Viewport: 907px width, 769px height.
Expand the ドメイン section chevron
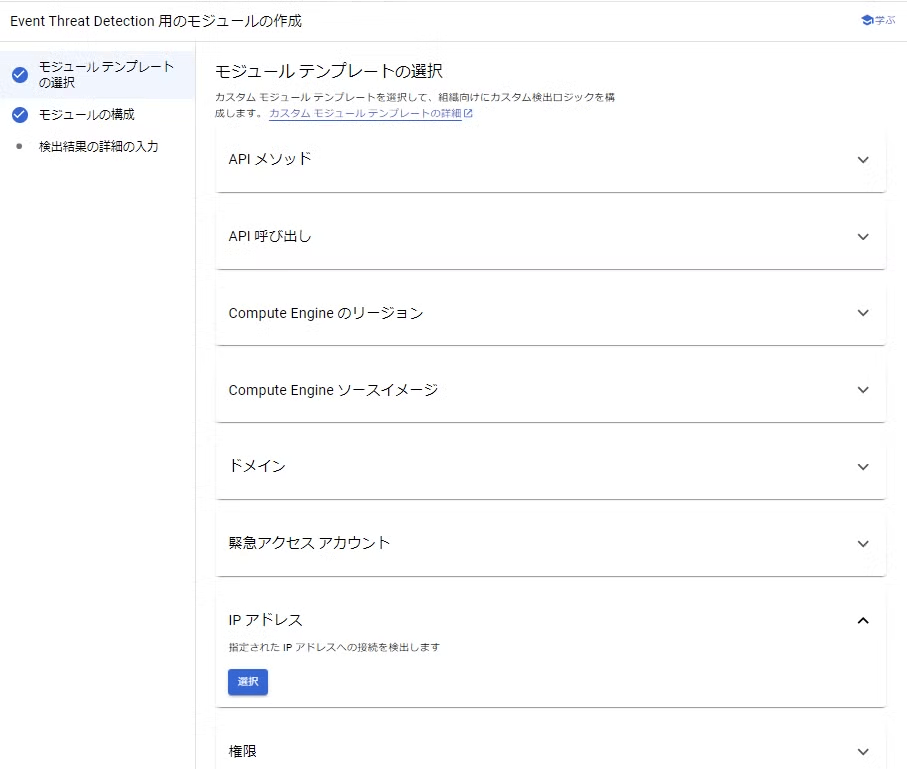pos(863,467)
